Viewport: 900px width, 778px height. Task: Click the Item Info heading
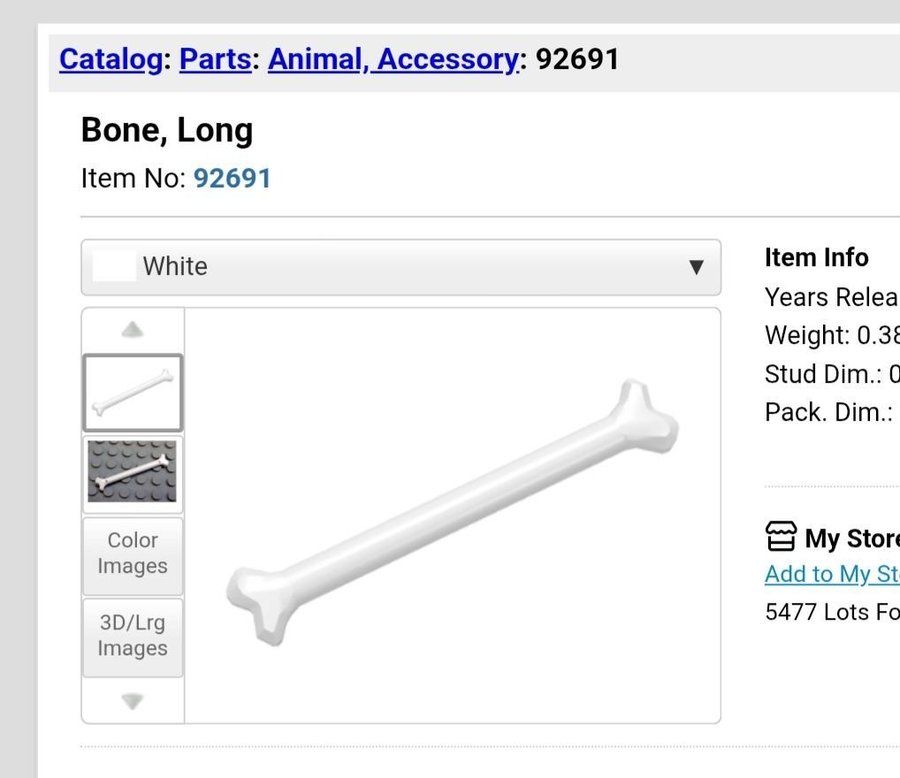816,258
